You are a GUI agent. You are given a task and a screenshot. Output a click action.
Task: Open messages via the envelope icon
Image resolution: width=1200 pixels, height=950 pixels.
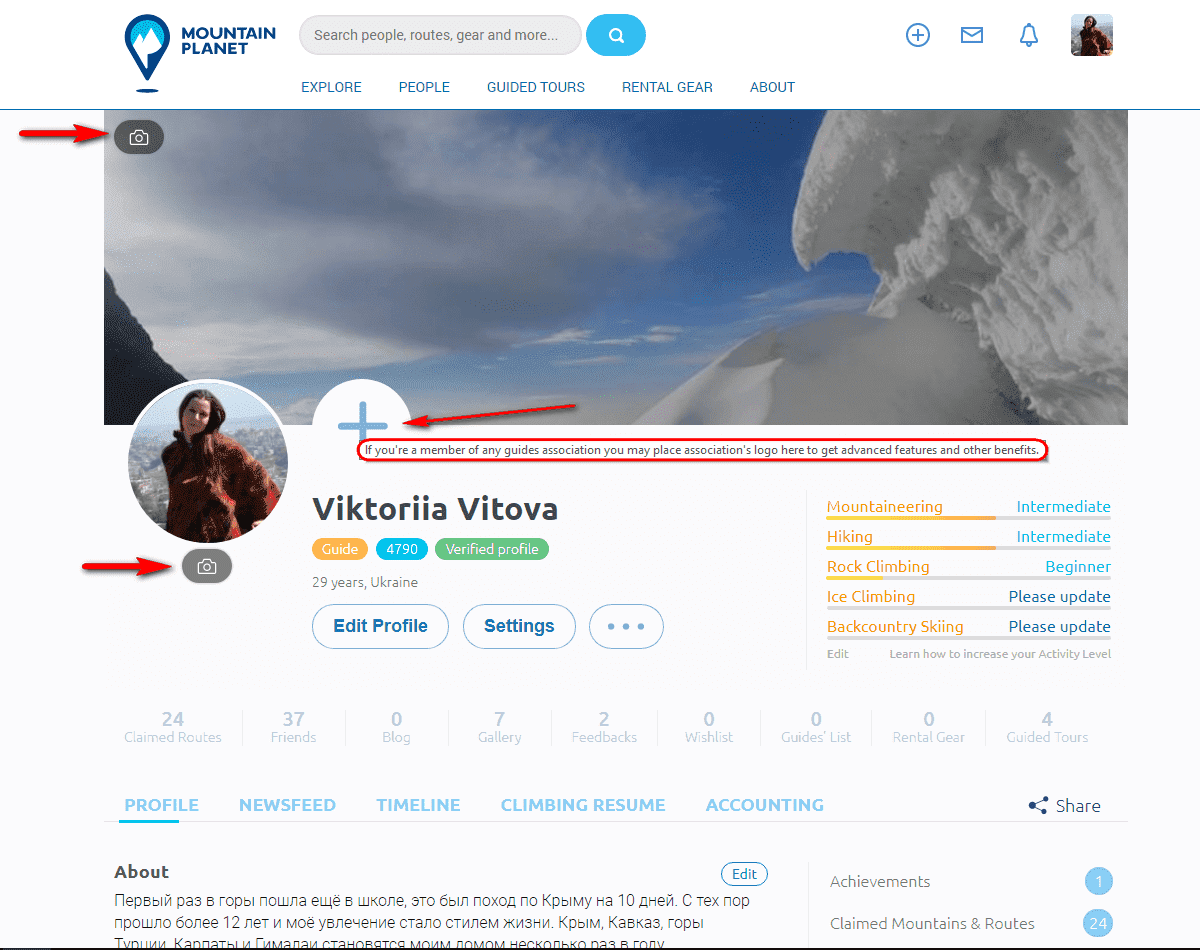[971, 34]
